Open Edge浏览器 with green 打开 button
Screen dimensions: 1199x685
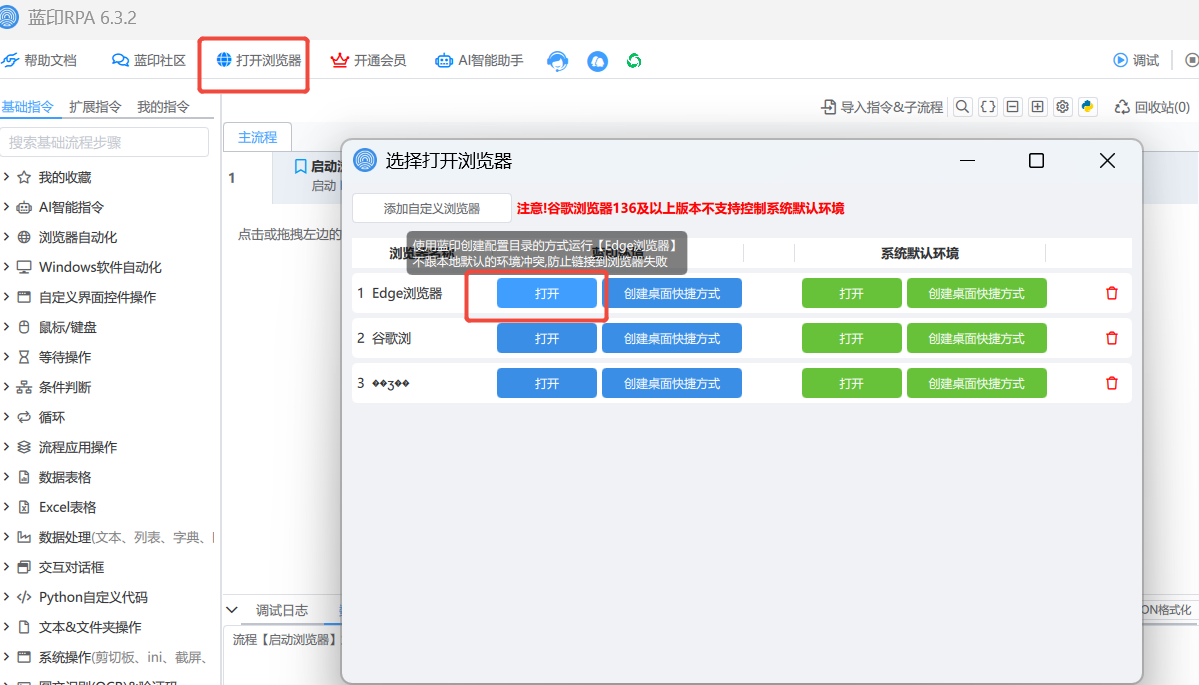(851, 294)
